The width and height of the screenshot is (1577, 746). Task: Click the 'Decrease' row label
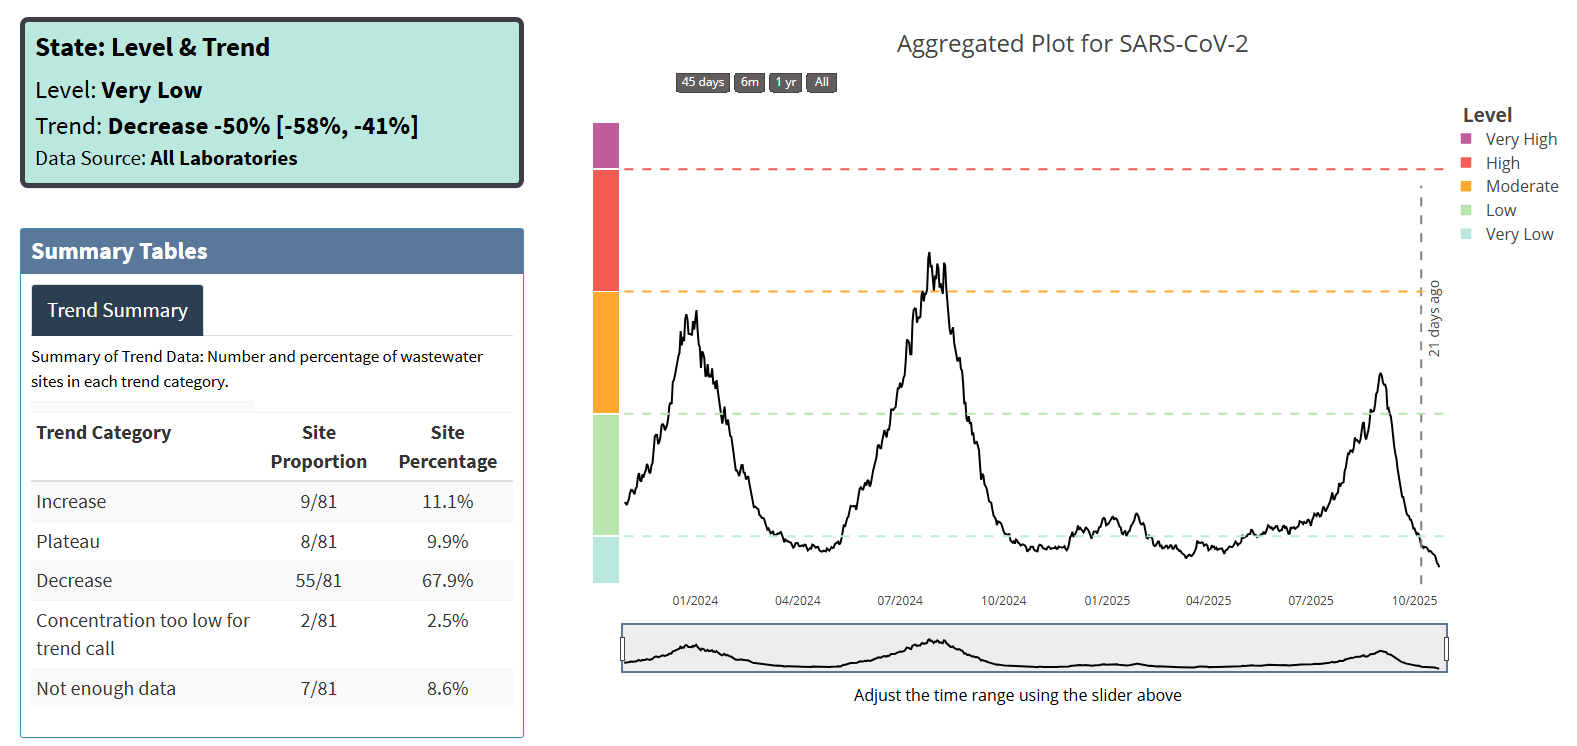(74, 581)
